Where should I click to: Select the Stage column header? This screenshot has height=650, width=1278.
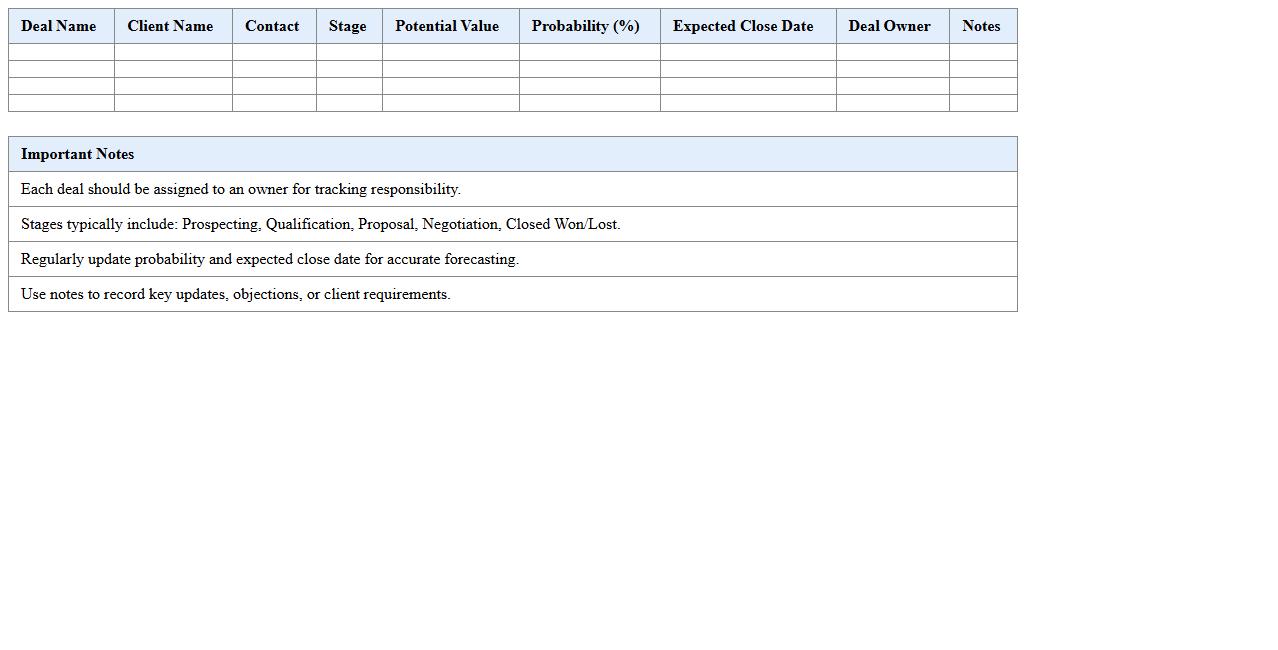tap(348, 26)
